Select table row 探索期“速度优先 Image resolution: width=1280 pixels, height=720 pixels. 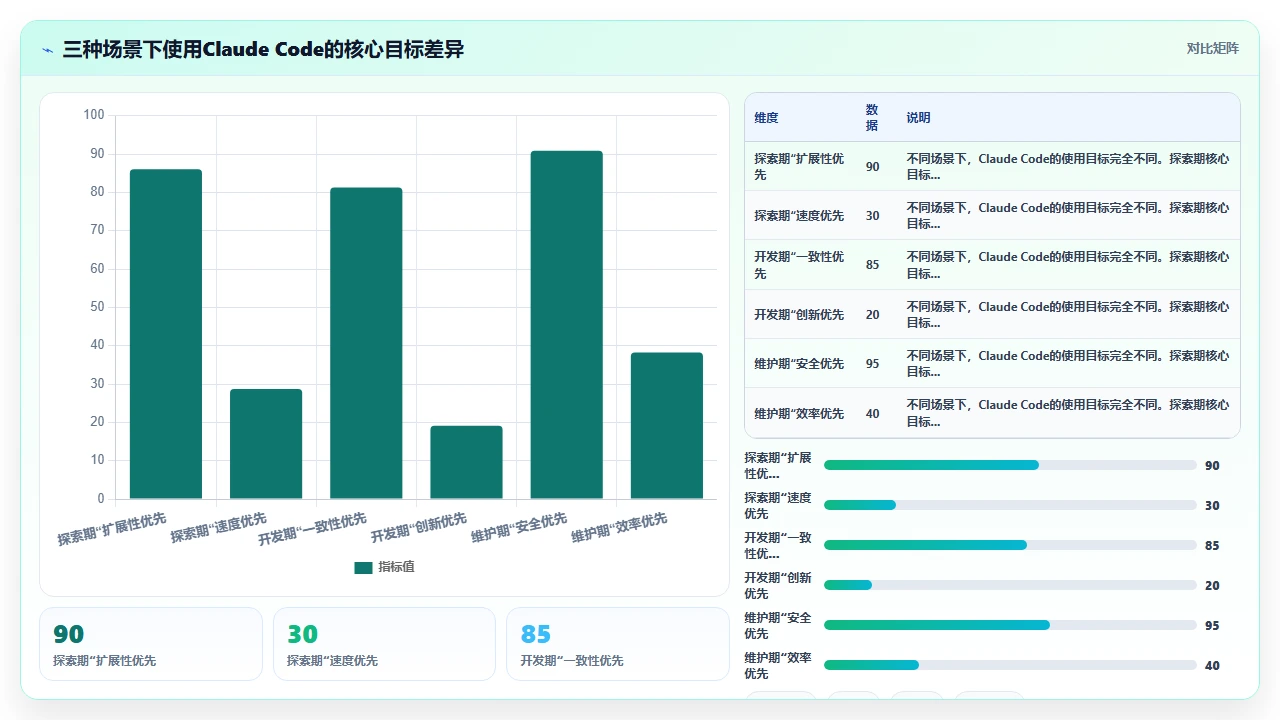[x=992, y=215]
